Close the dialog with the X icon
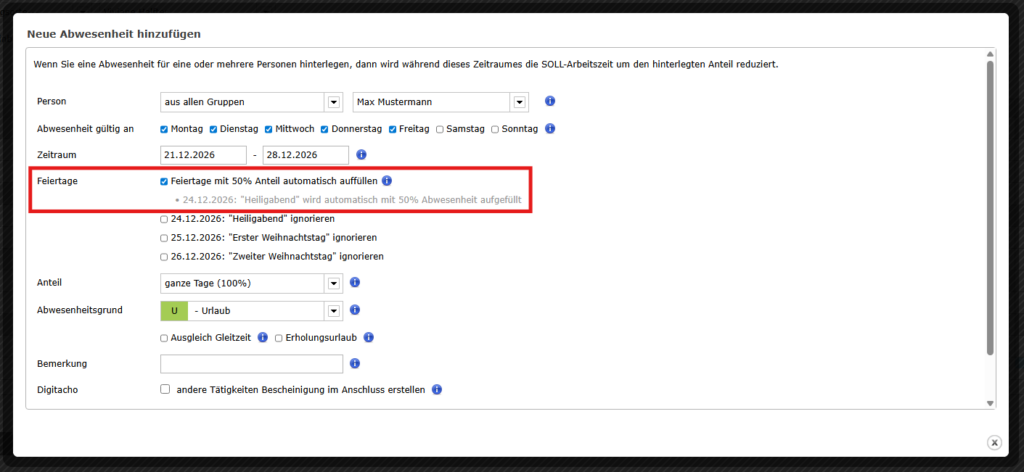Image resolution: width=1024 pixels, height=472 pixels. coord(994,442)
